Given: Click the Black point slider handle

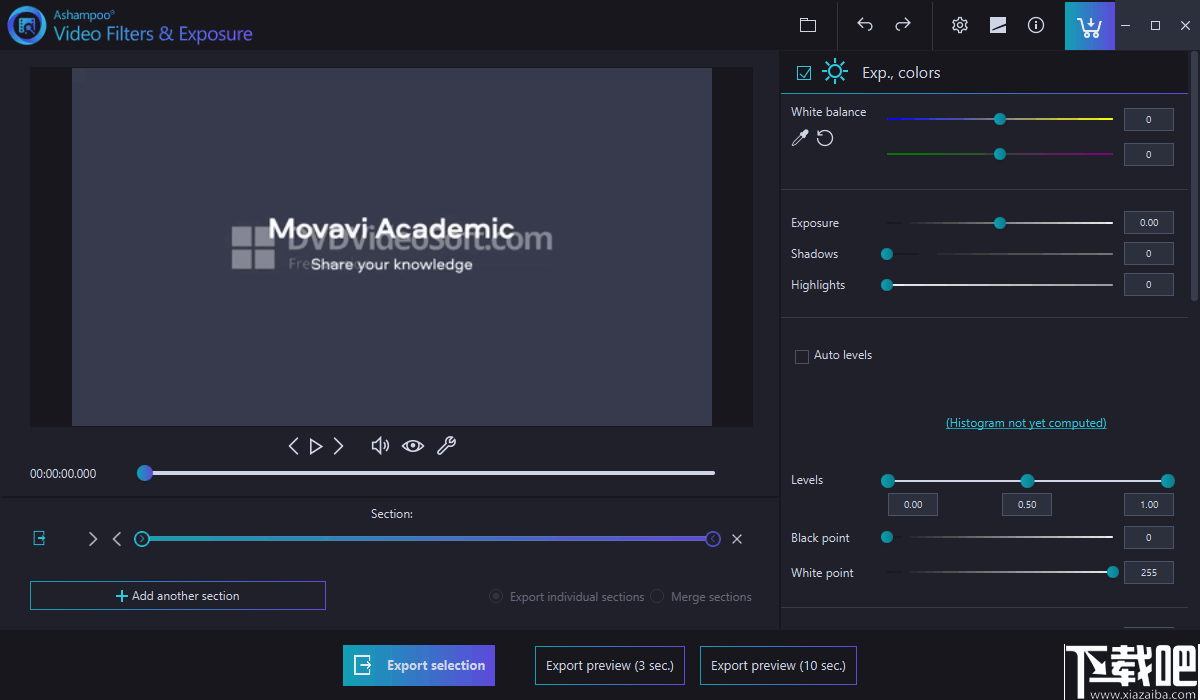Looking at the screenshot, I should (x=887, y=537).
